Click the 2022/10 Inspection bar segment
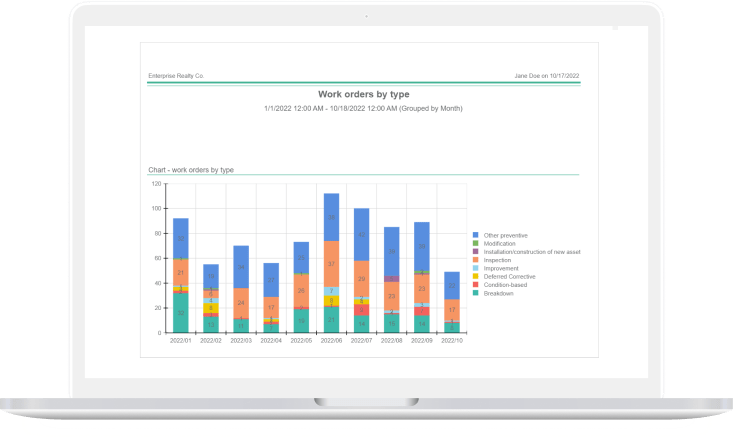The width and height of the screenshot is (733, 438). pyautogui.click(x=451, y=310)
